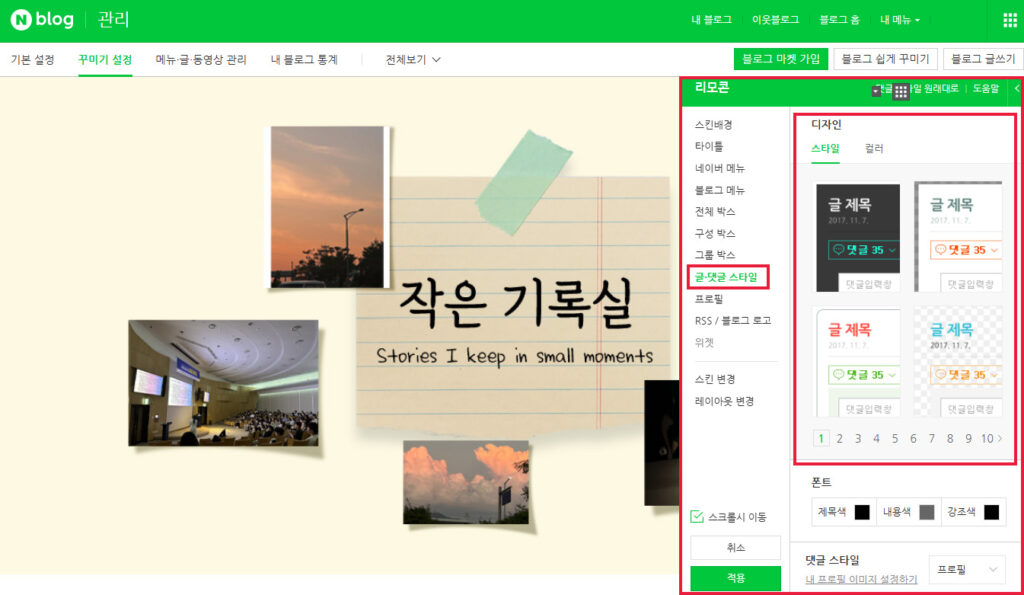The height and width of the screenshot is (595, 1024).
Task: Pick the 제목색 black color swatch
Action: pyautogui.click(x=862, y=512)
